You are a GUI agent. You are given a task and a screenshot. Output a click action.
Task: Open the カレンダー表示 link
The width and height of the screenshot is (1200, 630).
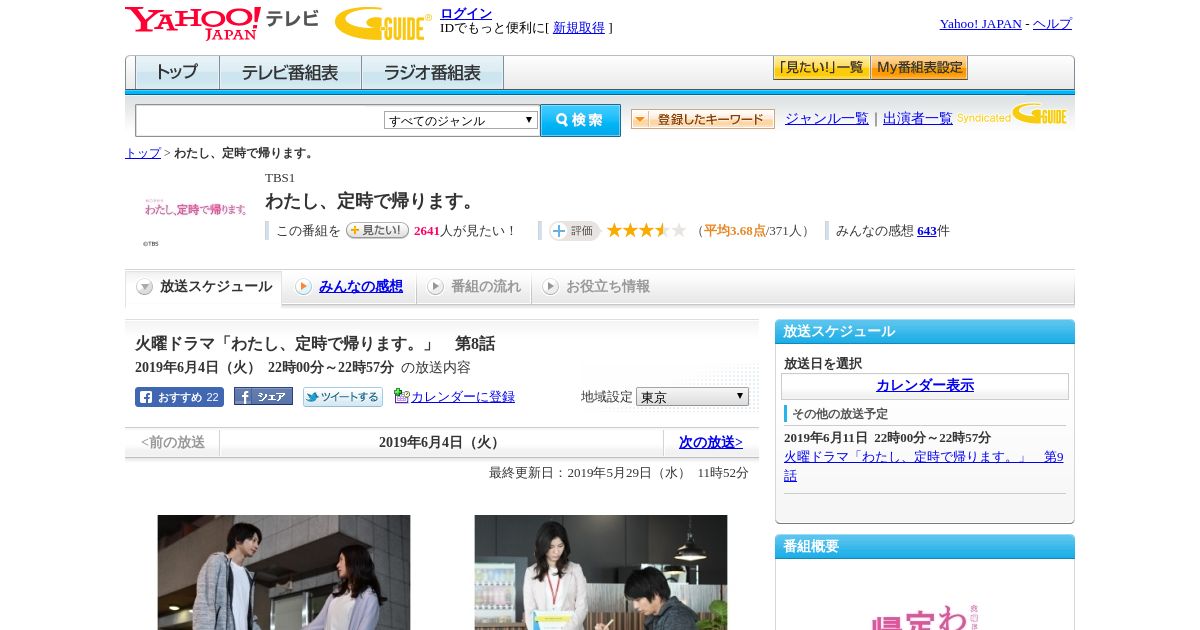click(925, 386)
